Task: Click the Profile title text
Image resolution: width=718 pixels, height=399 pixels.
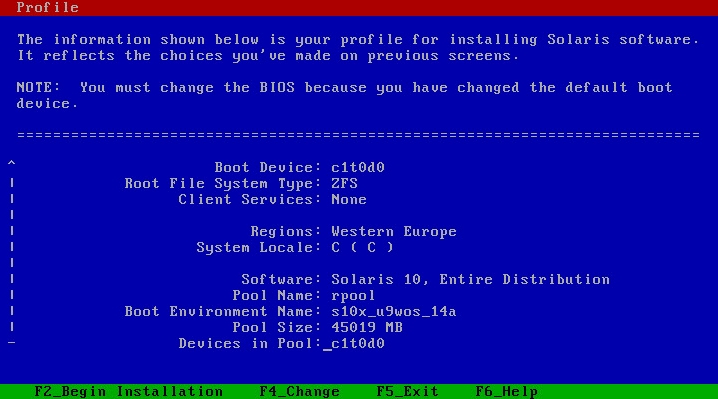Action: pos(48,7)
